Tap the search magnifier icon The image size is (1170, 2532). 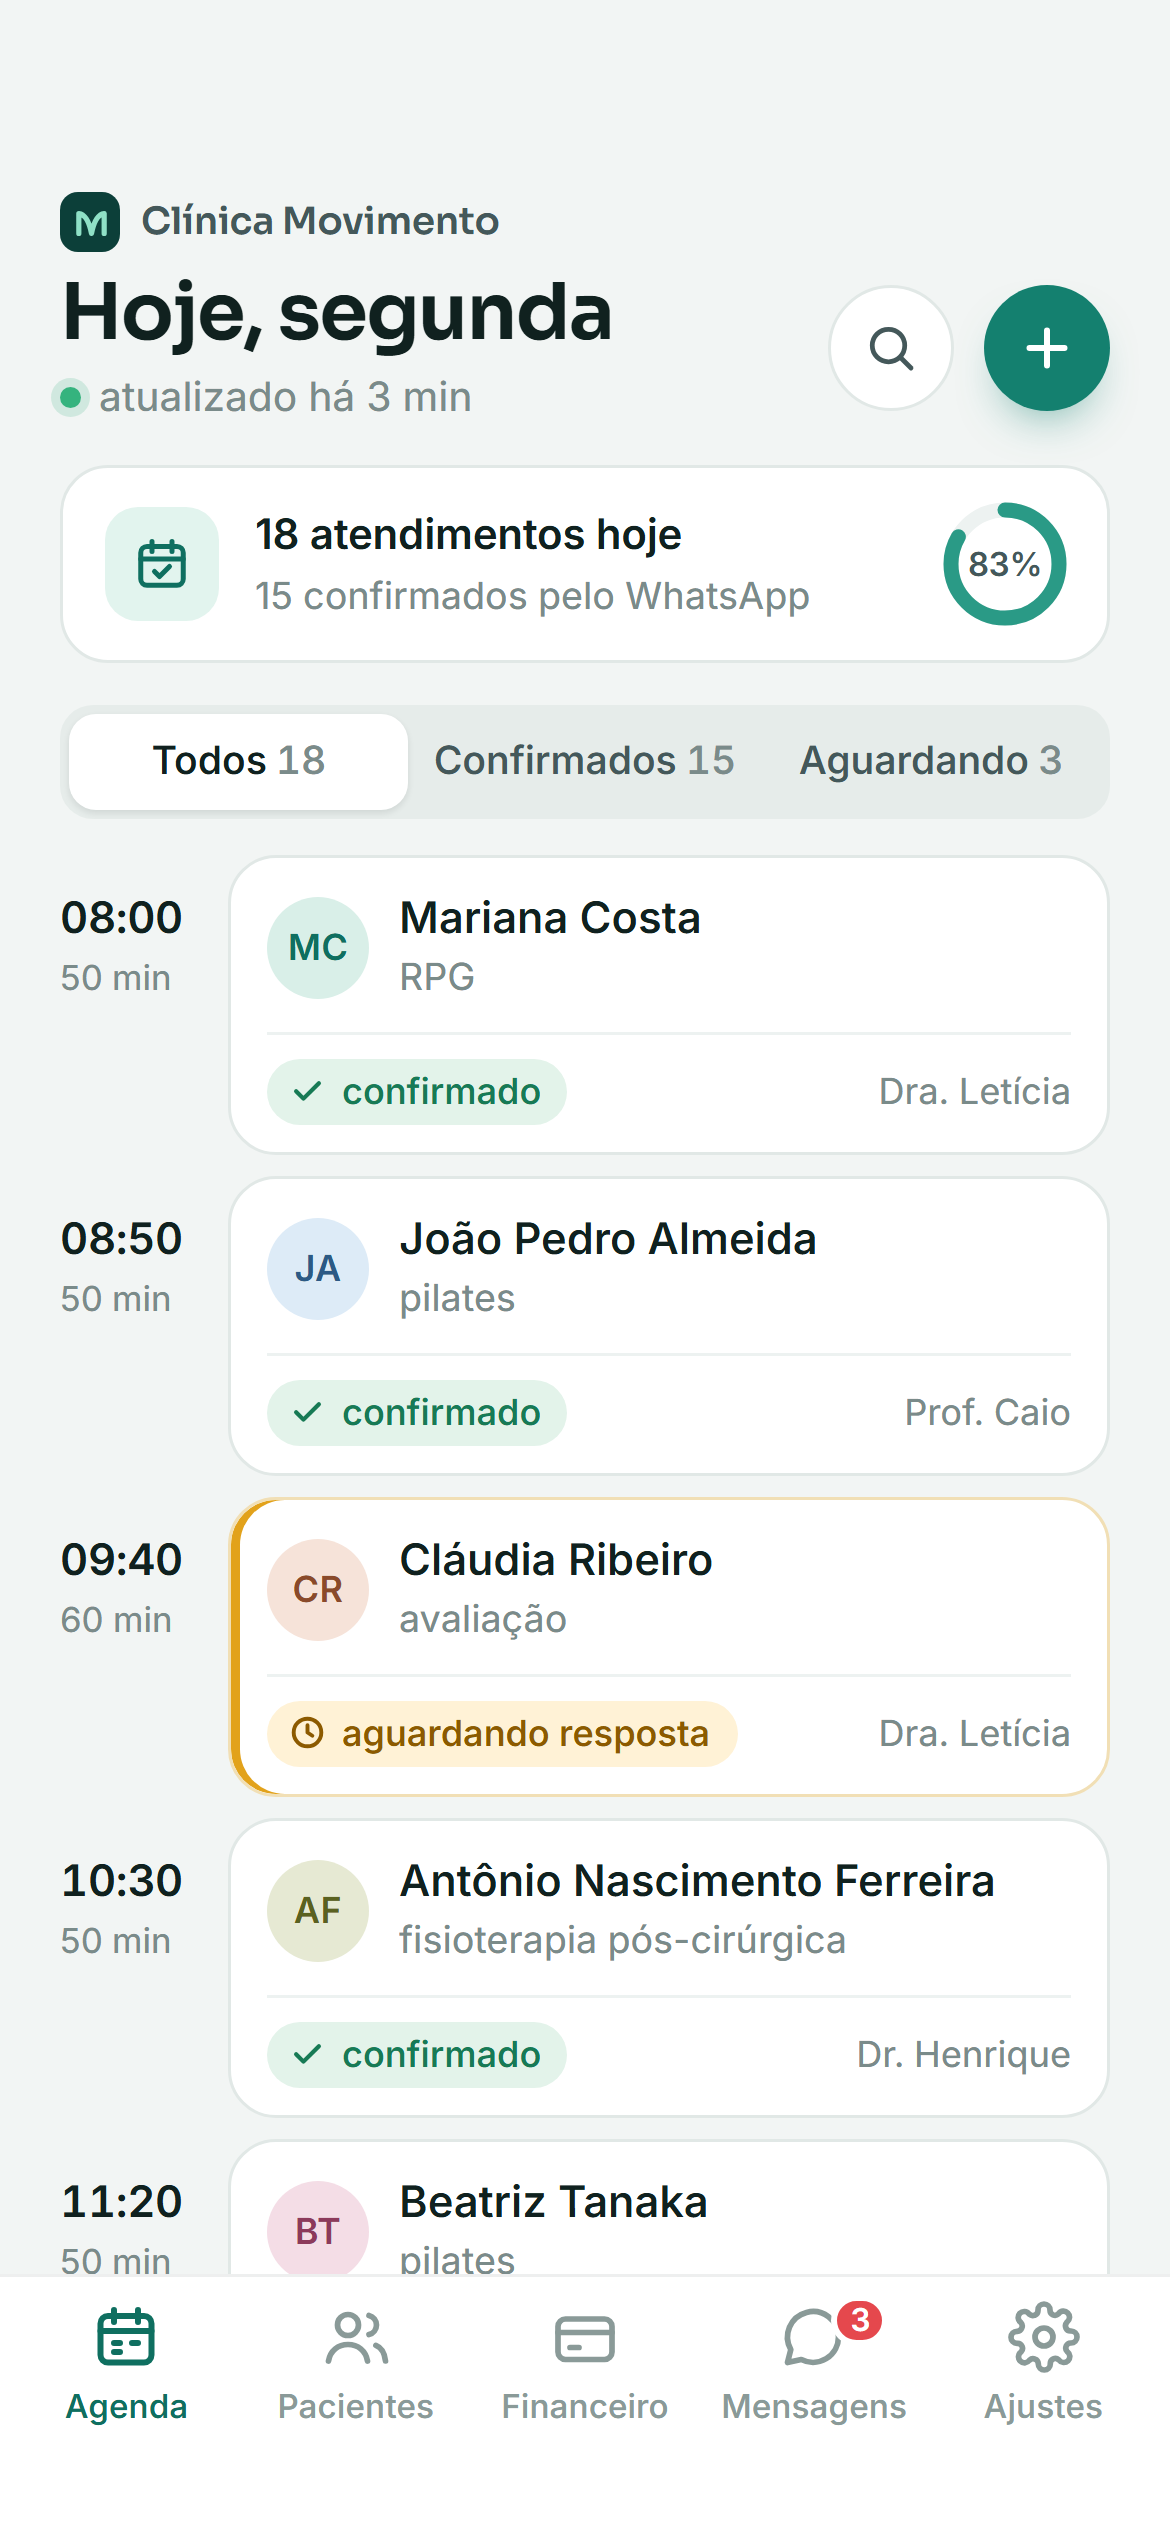[891, 348]
